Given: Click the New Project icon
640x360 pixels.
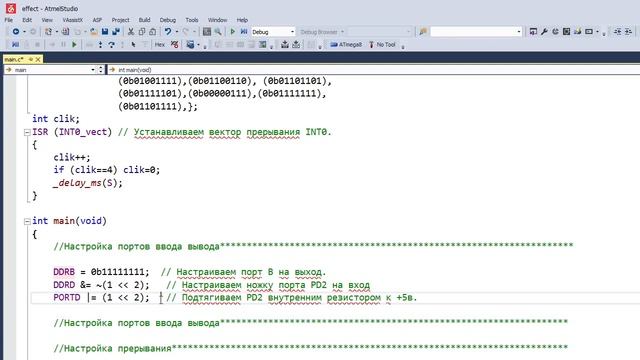Looking at the screenshot, I should 48,31.
